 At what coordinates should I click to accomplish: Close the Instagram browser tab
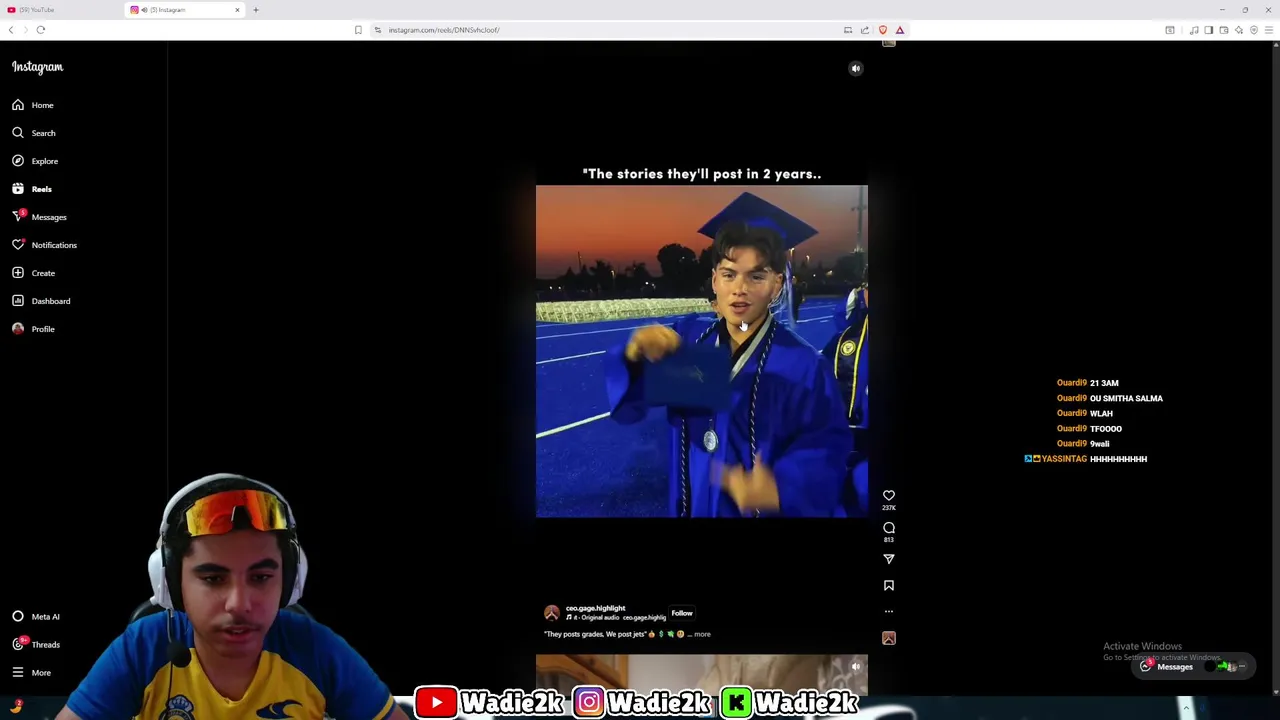[237, 10]
